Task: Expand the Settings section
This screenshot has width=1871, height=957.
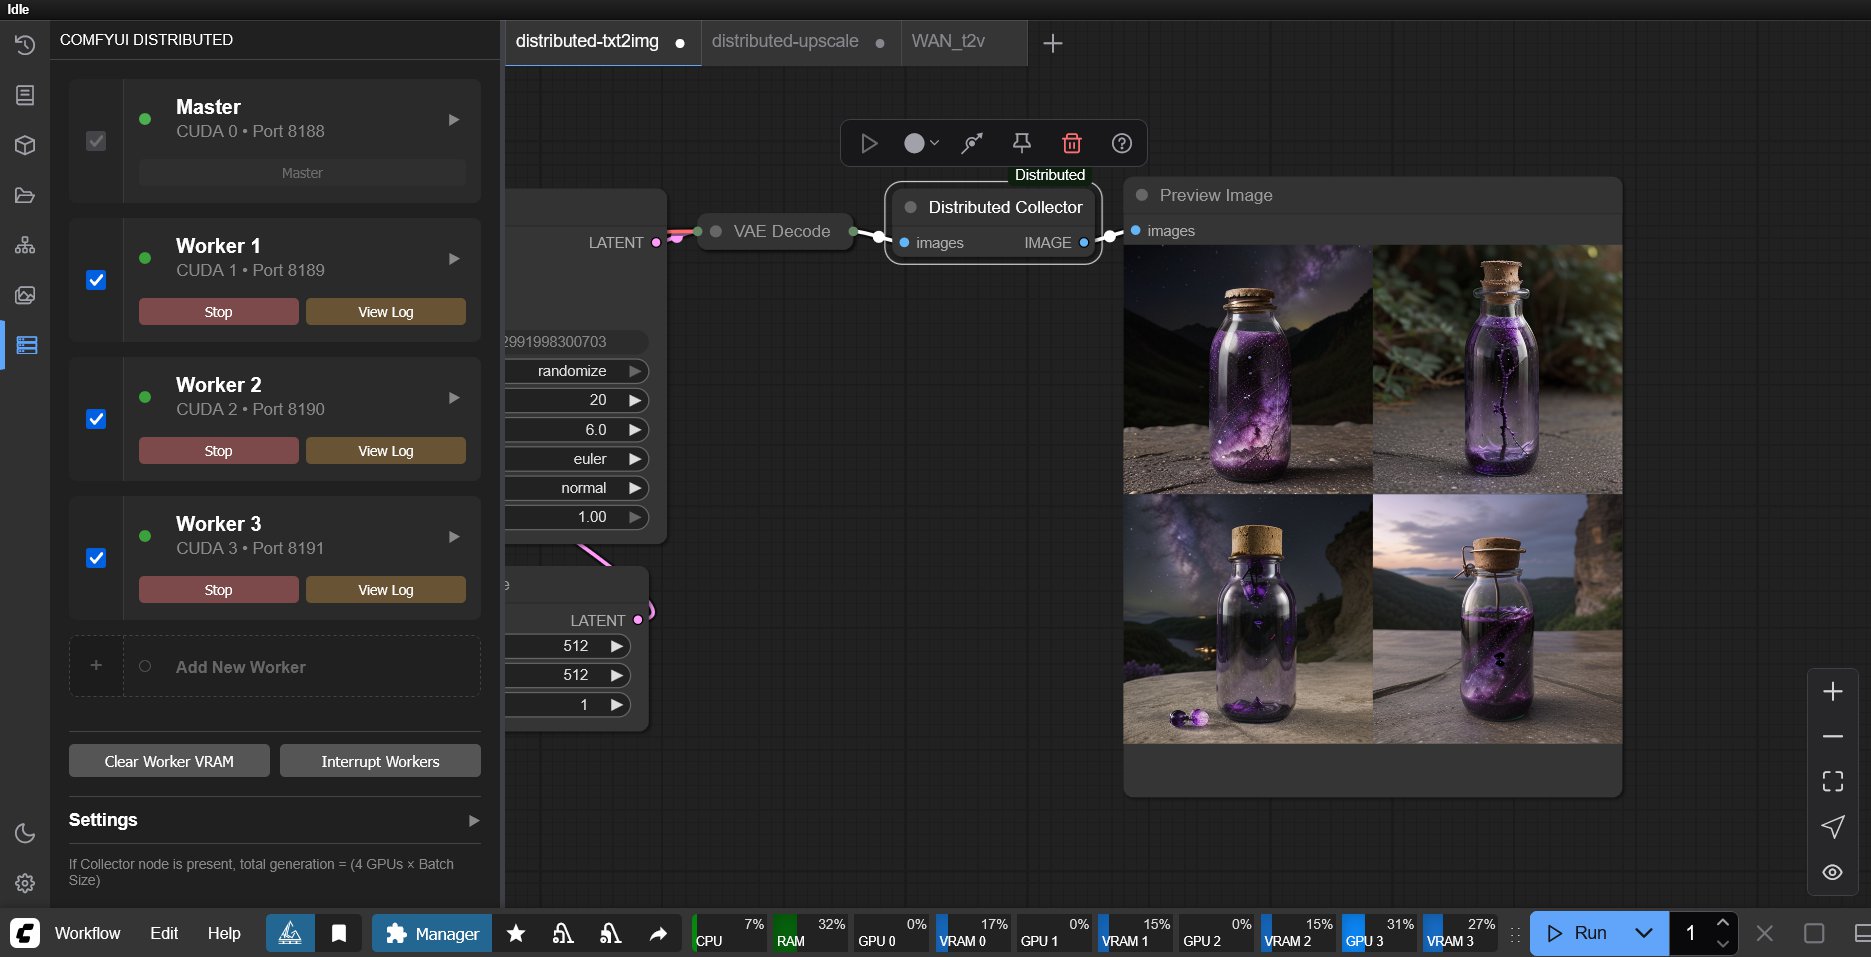Action: point(473,821)
